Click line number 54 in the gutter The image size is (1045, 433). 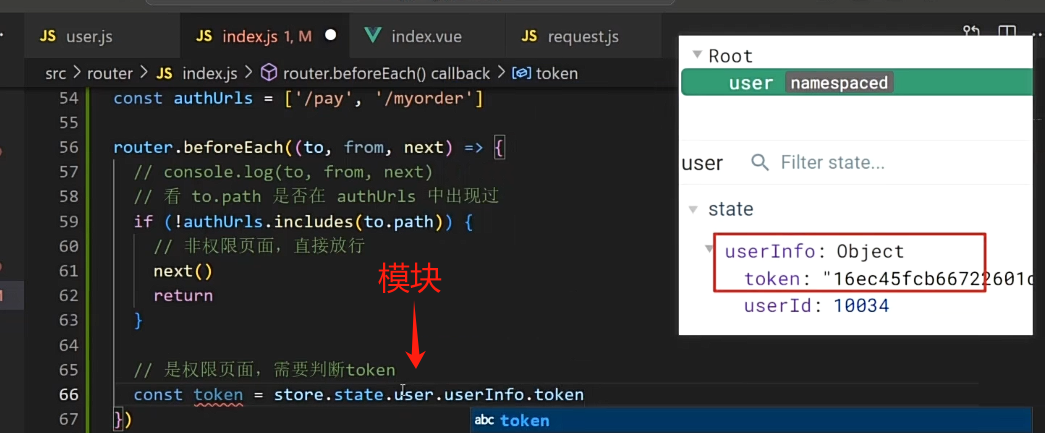point(69,99)
